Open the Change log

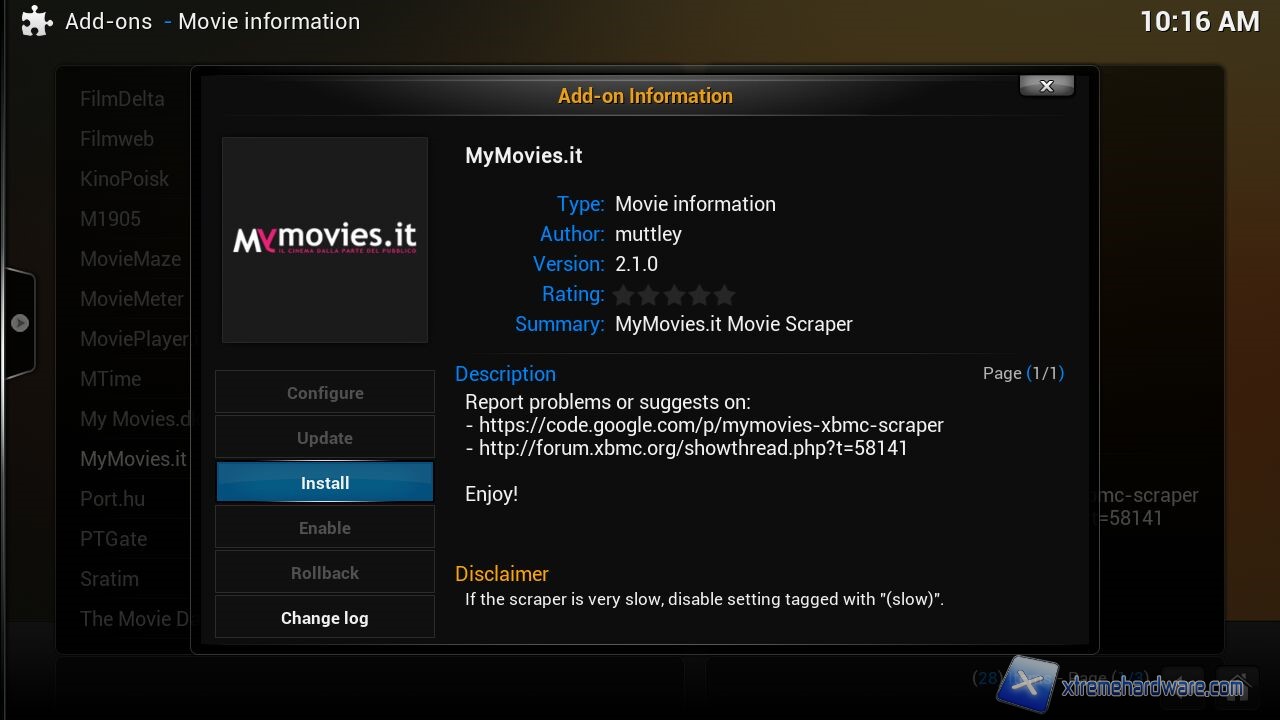[325, 618]
